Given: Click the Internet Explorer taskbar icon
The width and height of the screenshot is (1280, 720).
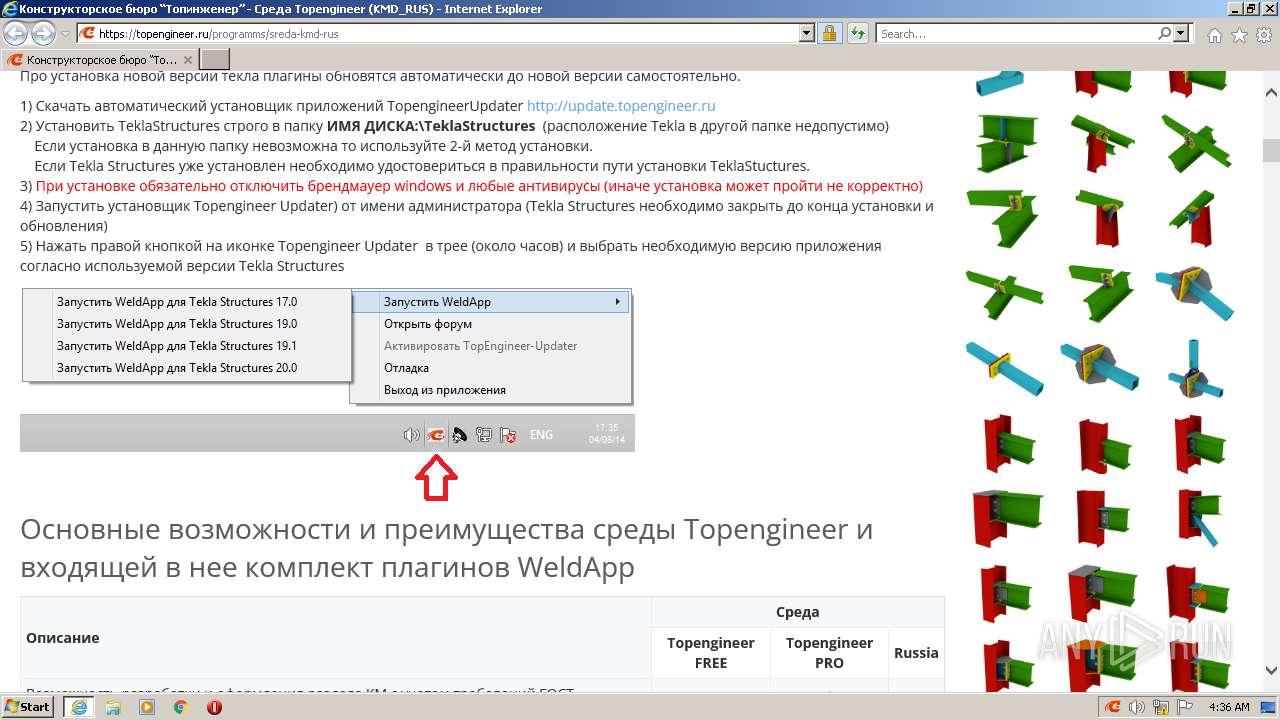Looking at the screenshot, I should pos(78,707).
